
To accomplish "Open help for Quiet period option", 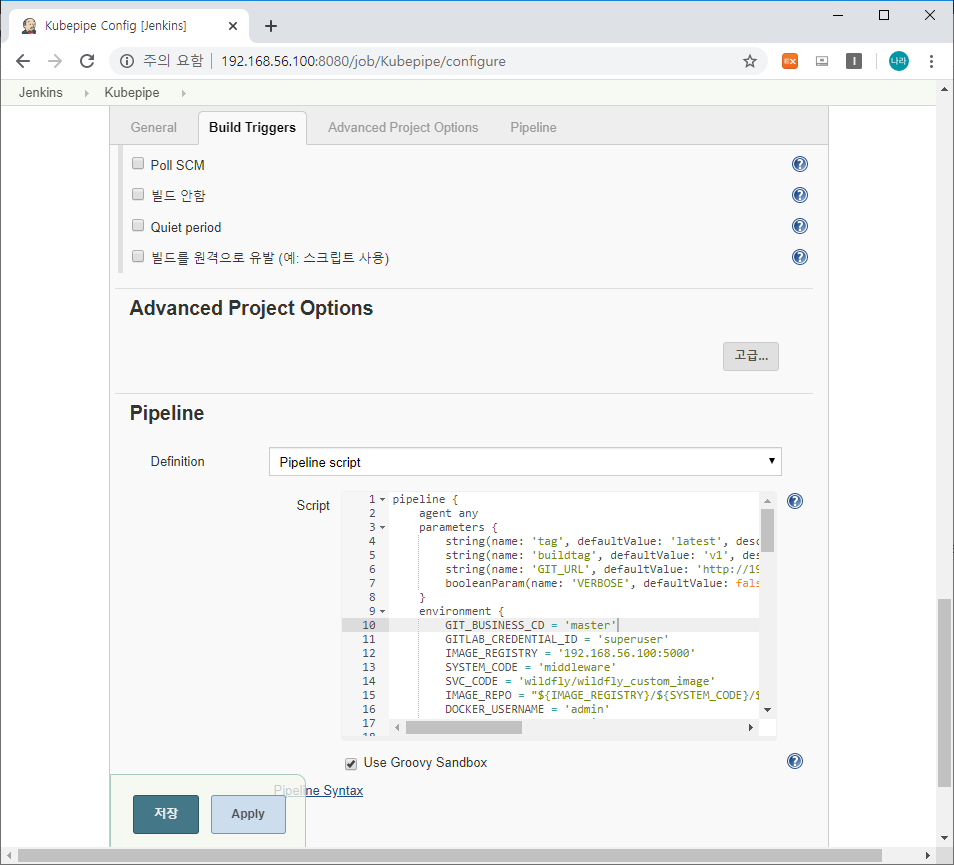I will (799, 226).
